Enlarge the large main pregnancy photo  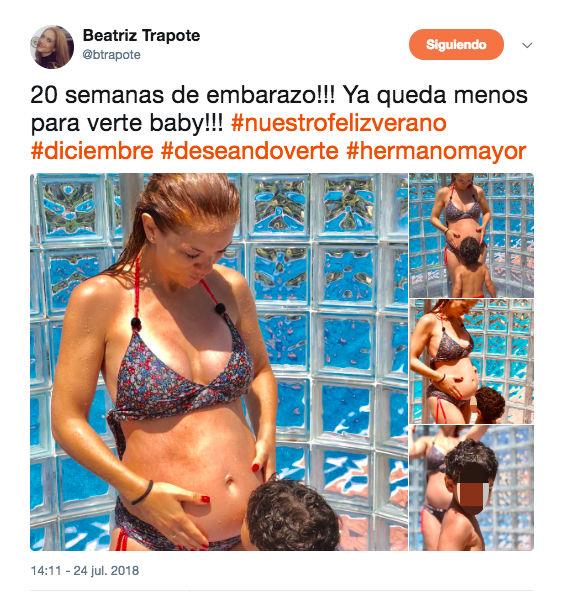coord(219,362)
